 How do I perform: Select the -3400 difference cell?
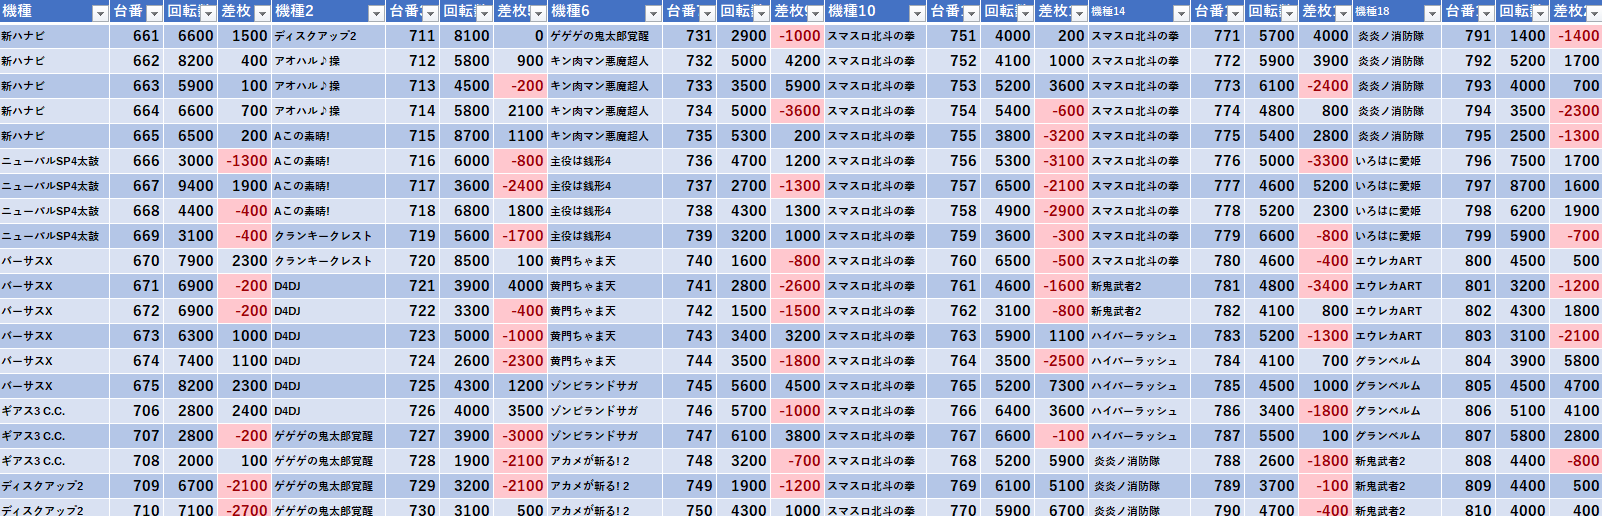[x=1326, y=286]
